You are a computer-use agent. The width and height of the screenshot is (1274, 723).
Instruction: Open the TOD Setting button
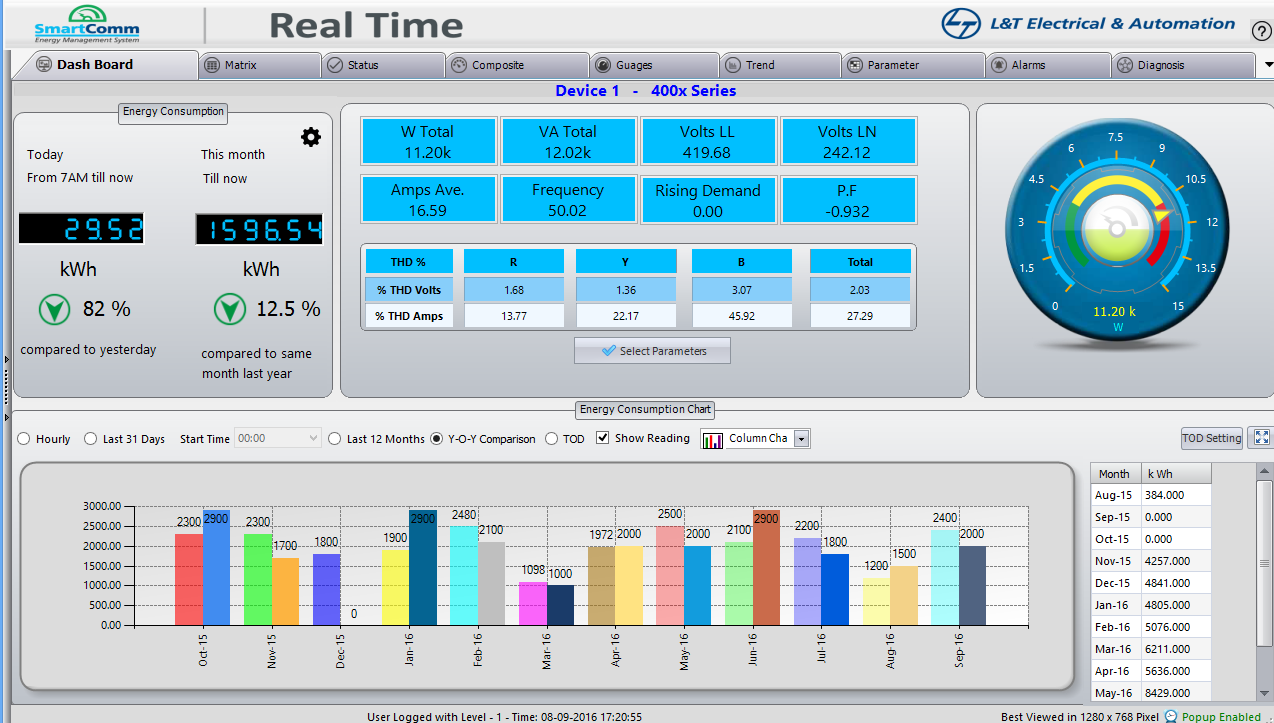[1212, 438]
